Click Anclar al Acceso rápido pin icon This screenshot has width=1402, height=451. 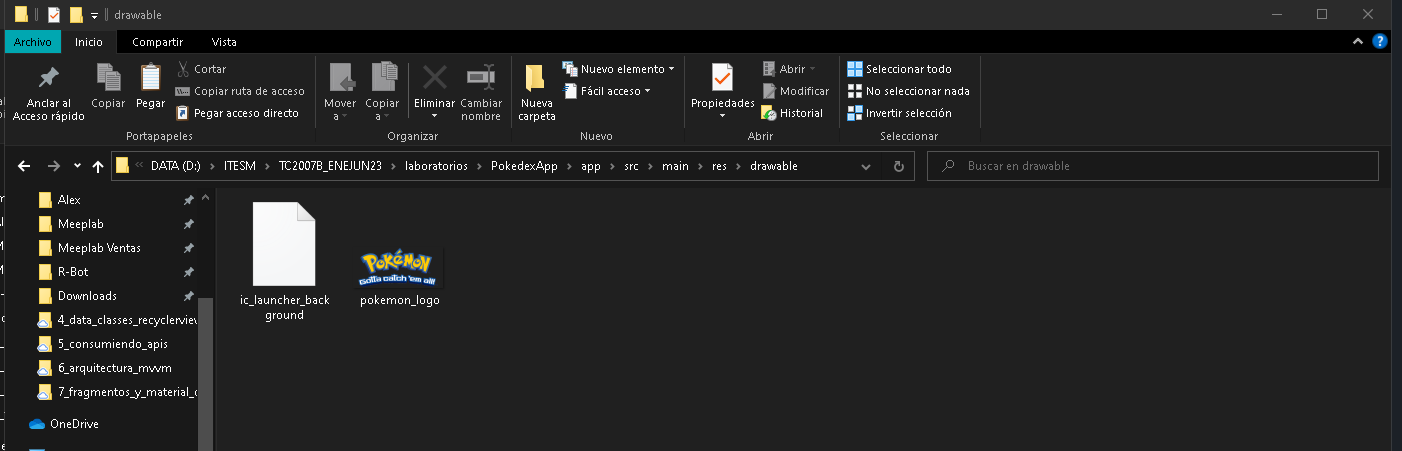(x=48, y=78)
